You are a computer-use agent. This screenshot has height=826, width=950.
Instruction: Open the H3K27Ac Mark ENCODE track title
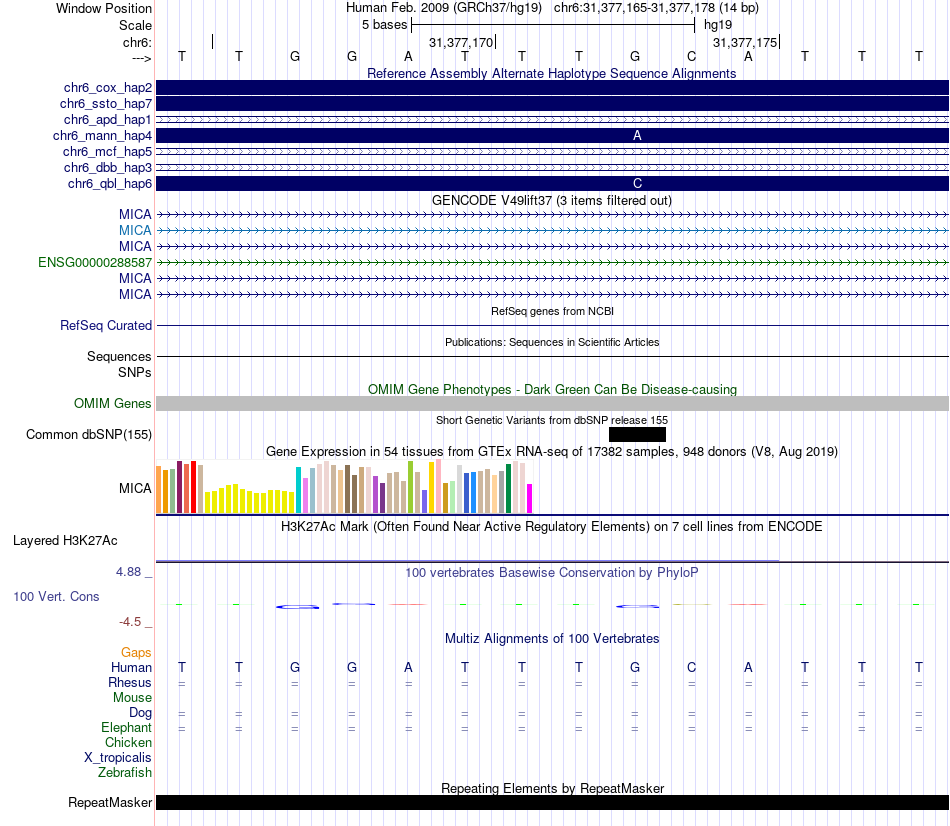click(552, 527)
